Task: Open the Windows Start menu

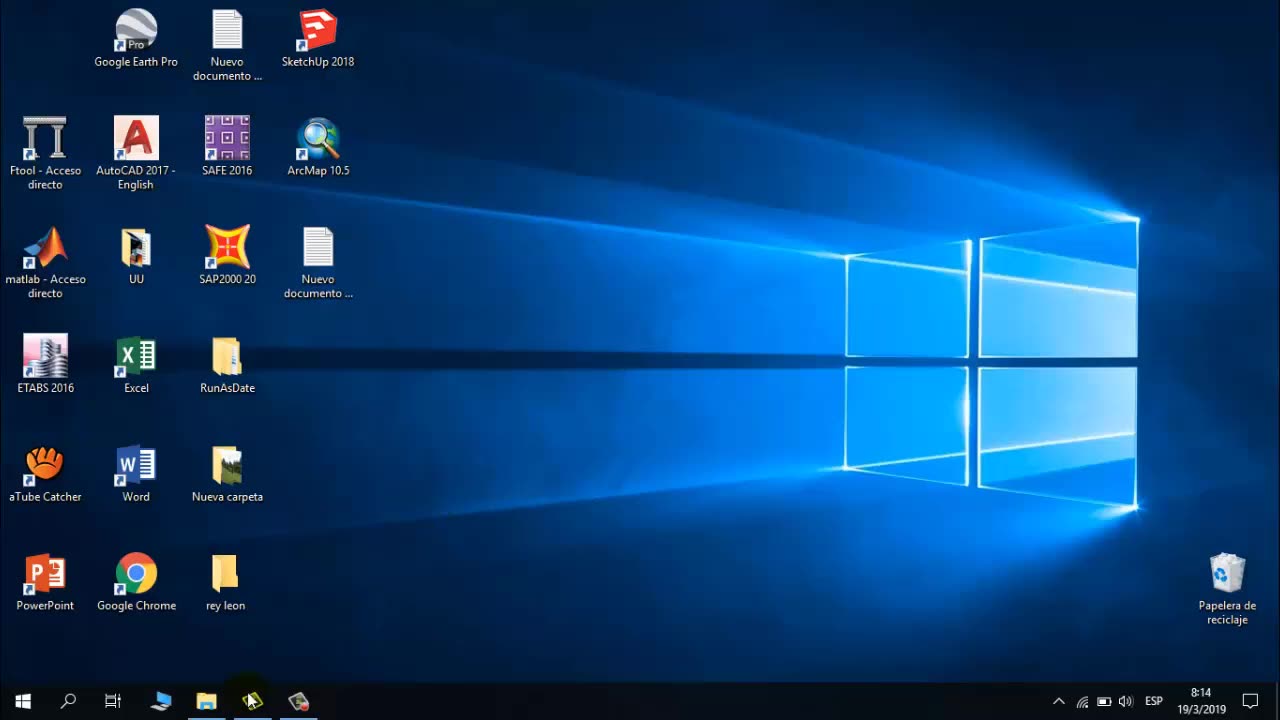Action: 23,701
